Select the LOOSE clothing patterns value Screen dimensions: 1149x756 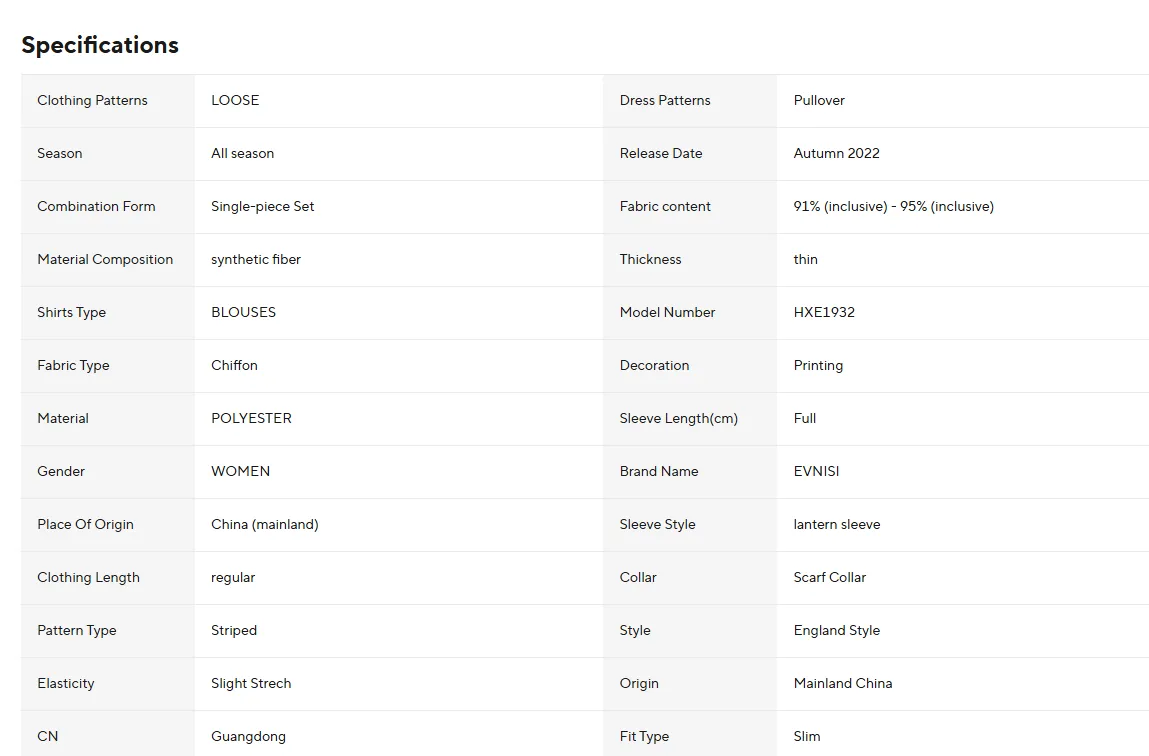tap(235, 100)
